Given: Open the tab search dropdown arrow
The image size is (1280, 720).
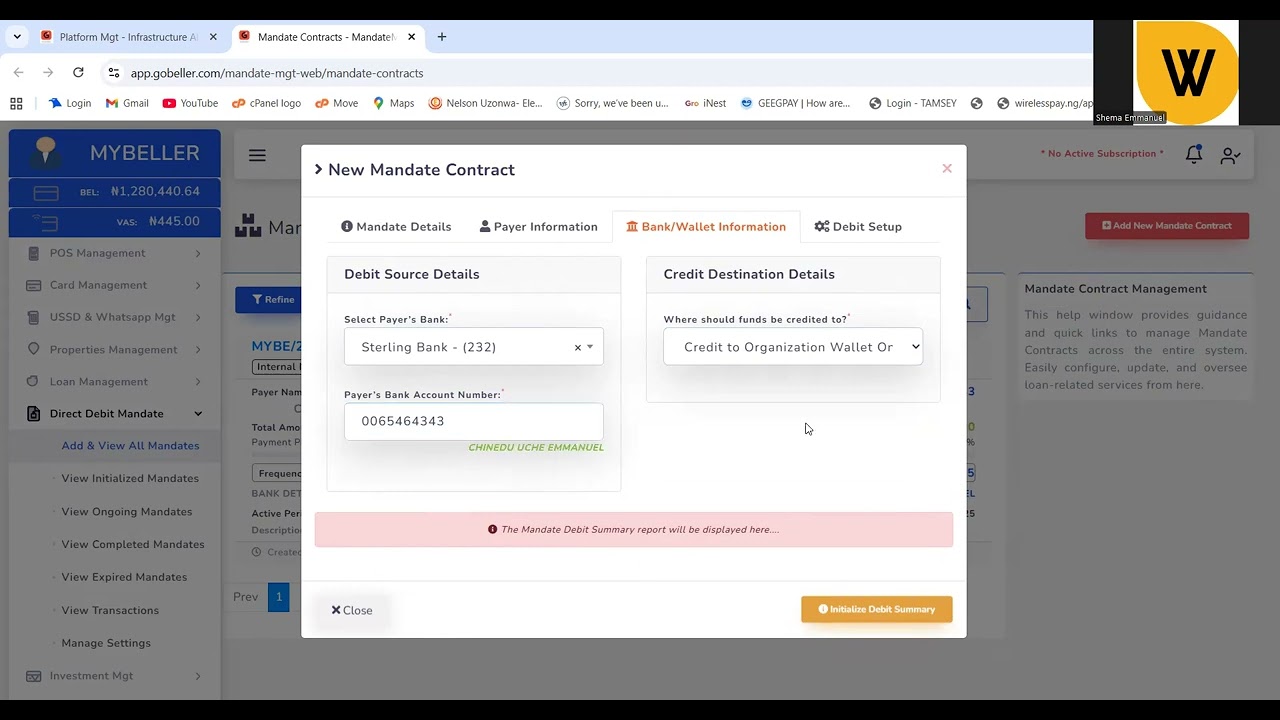Looking at the screenshot, I should click(17, 37).
